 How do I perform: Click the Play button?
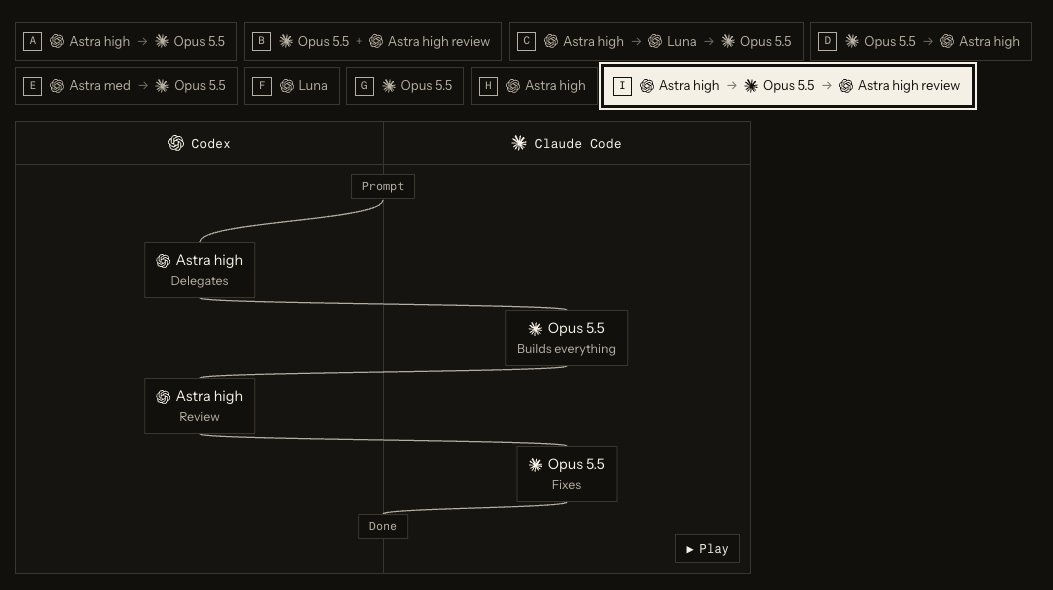point(707,549)
